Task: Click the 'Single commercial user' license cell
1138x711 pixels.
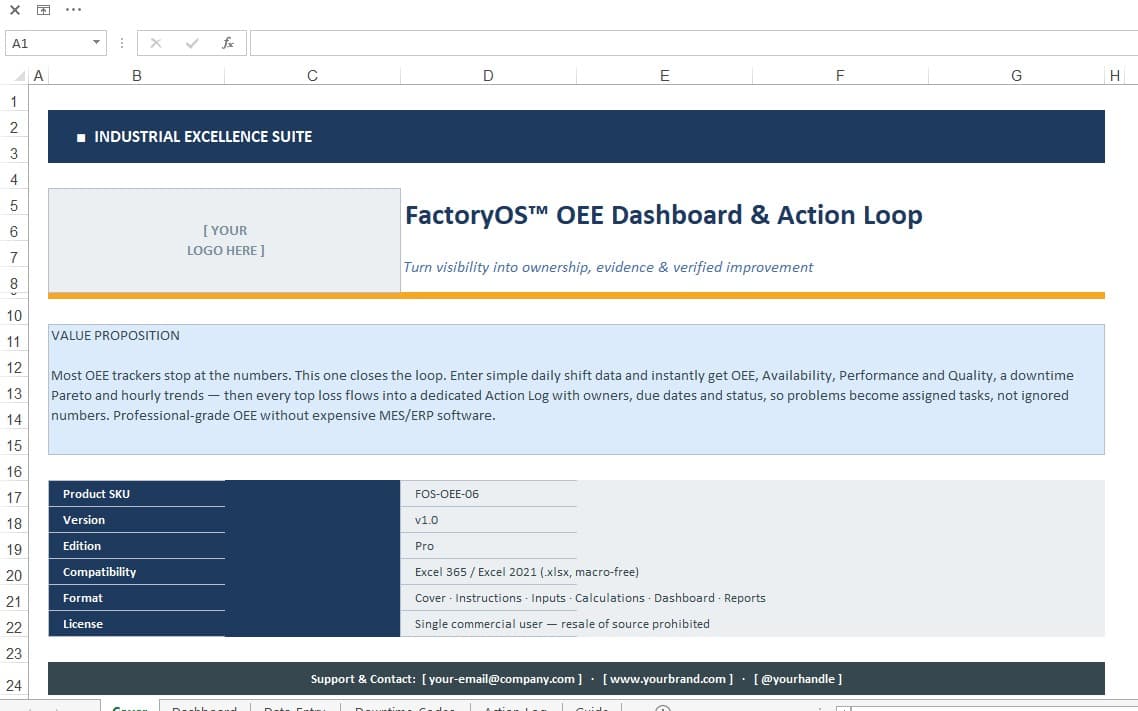Action: [x=562, y=624]
